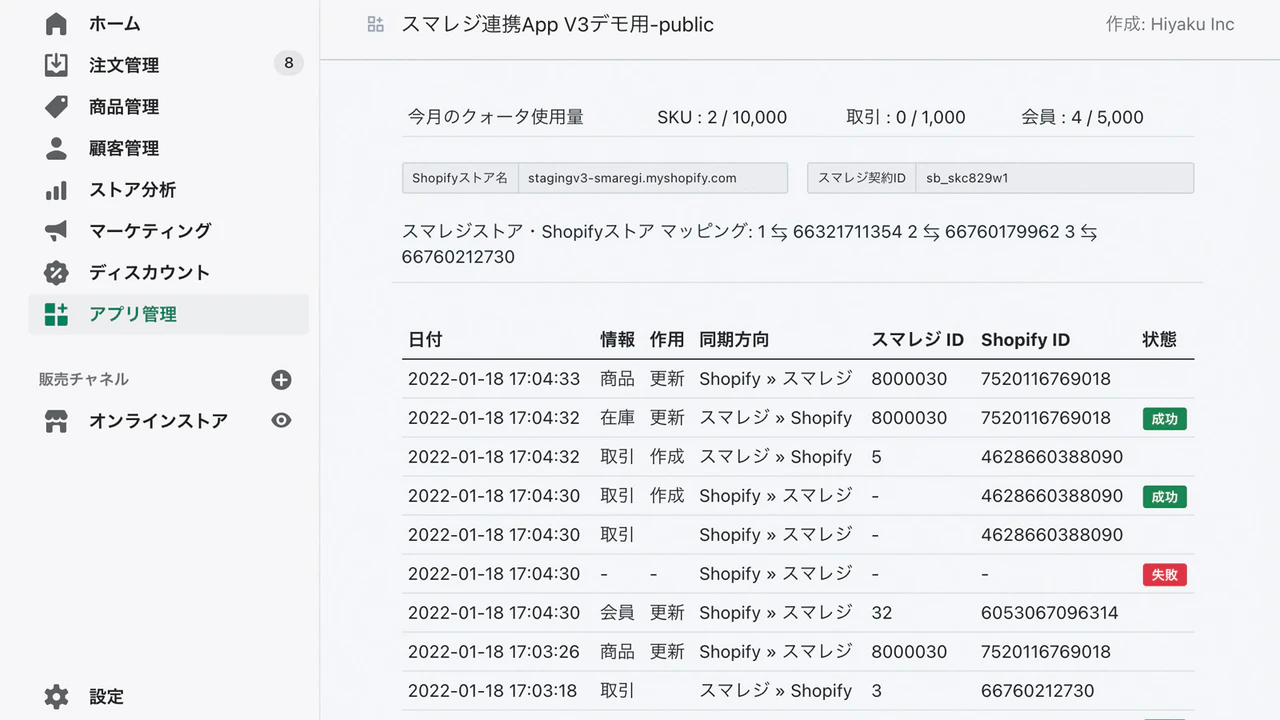
Task: Click the Shopifyストア名 input field
Action: tap(653, 178)
